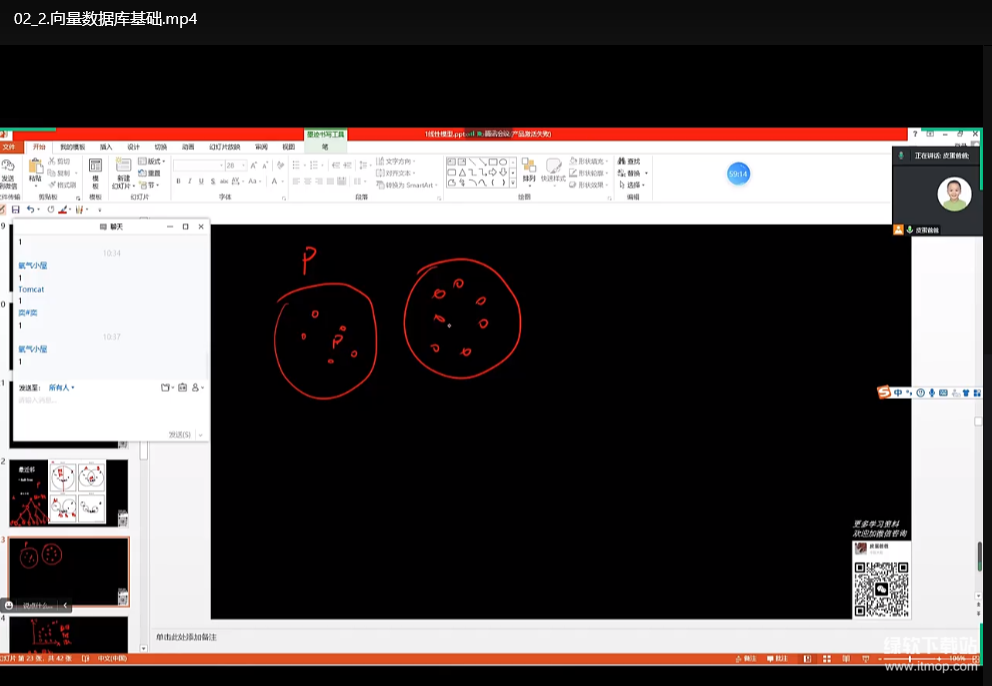Click the Find icon in editing group

pos(630,161)
